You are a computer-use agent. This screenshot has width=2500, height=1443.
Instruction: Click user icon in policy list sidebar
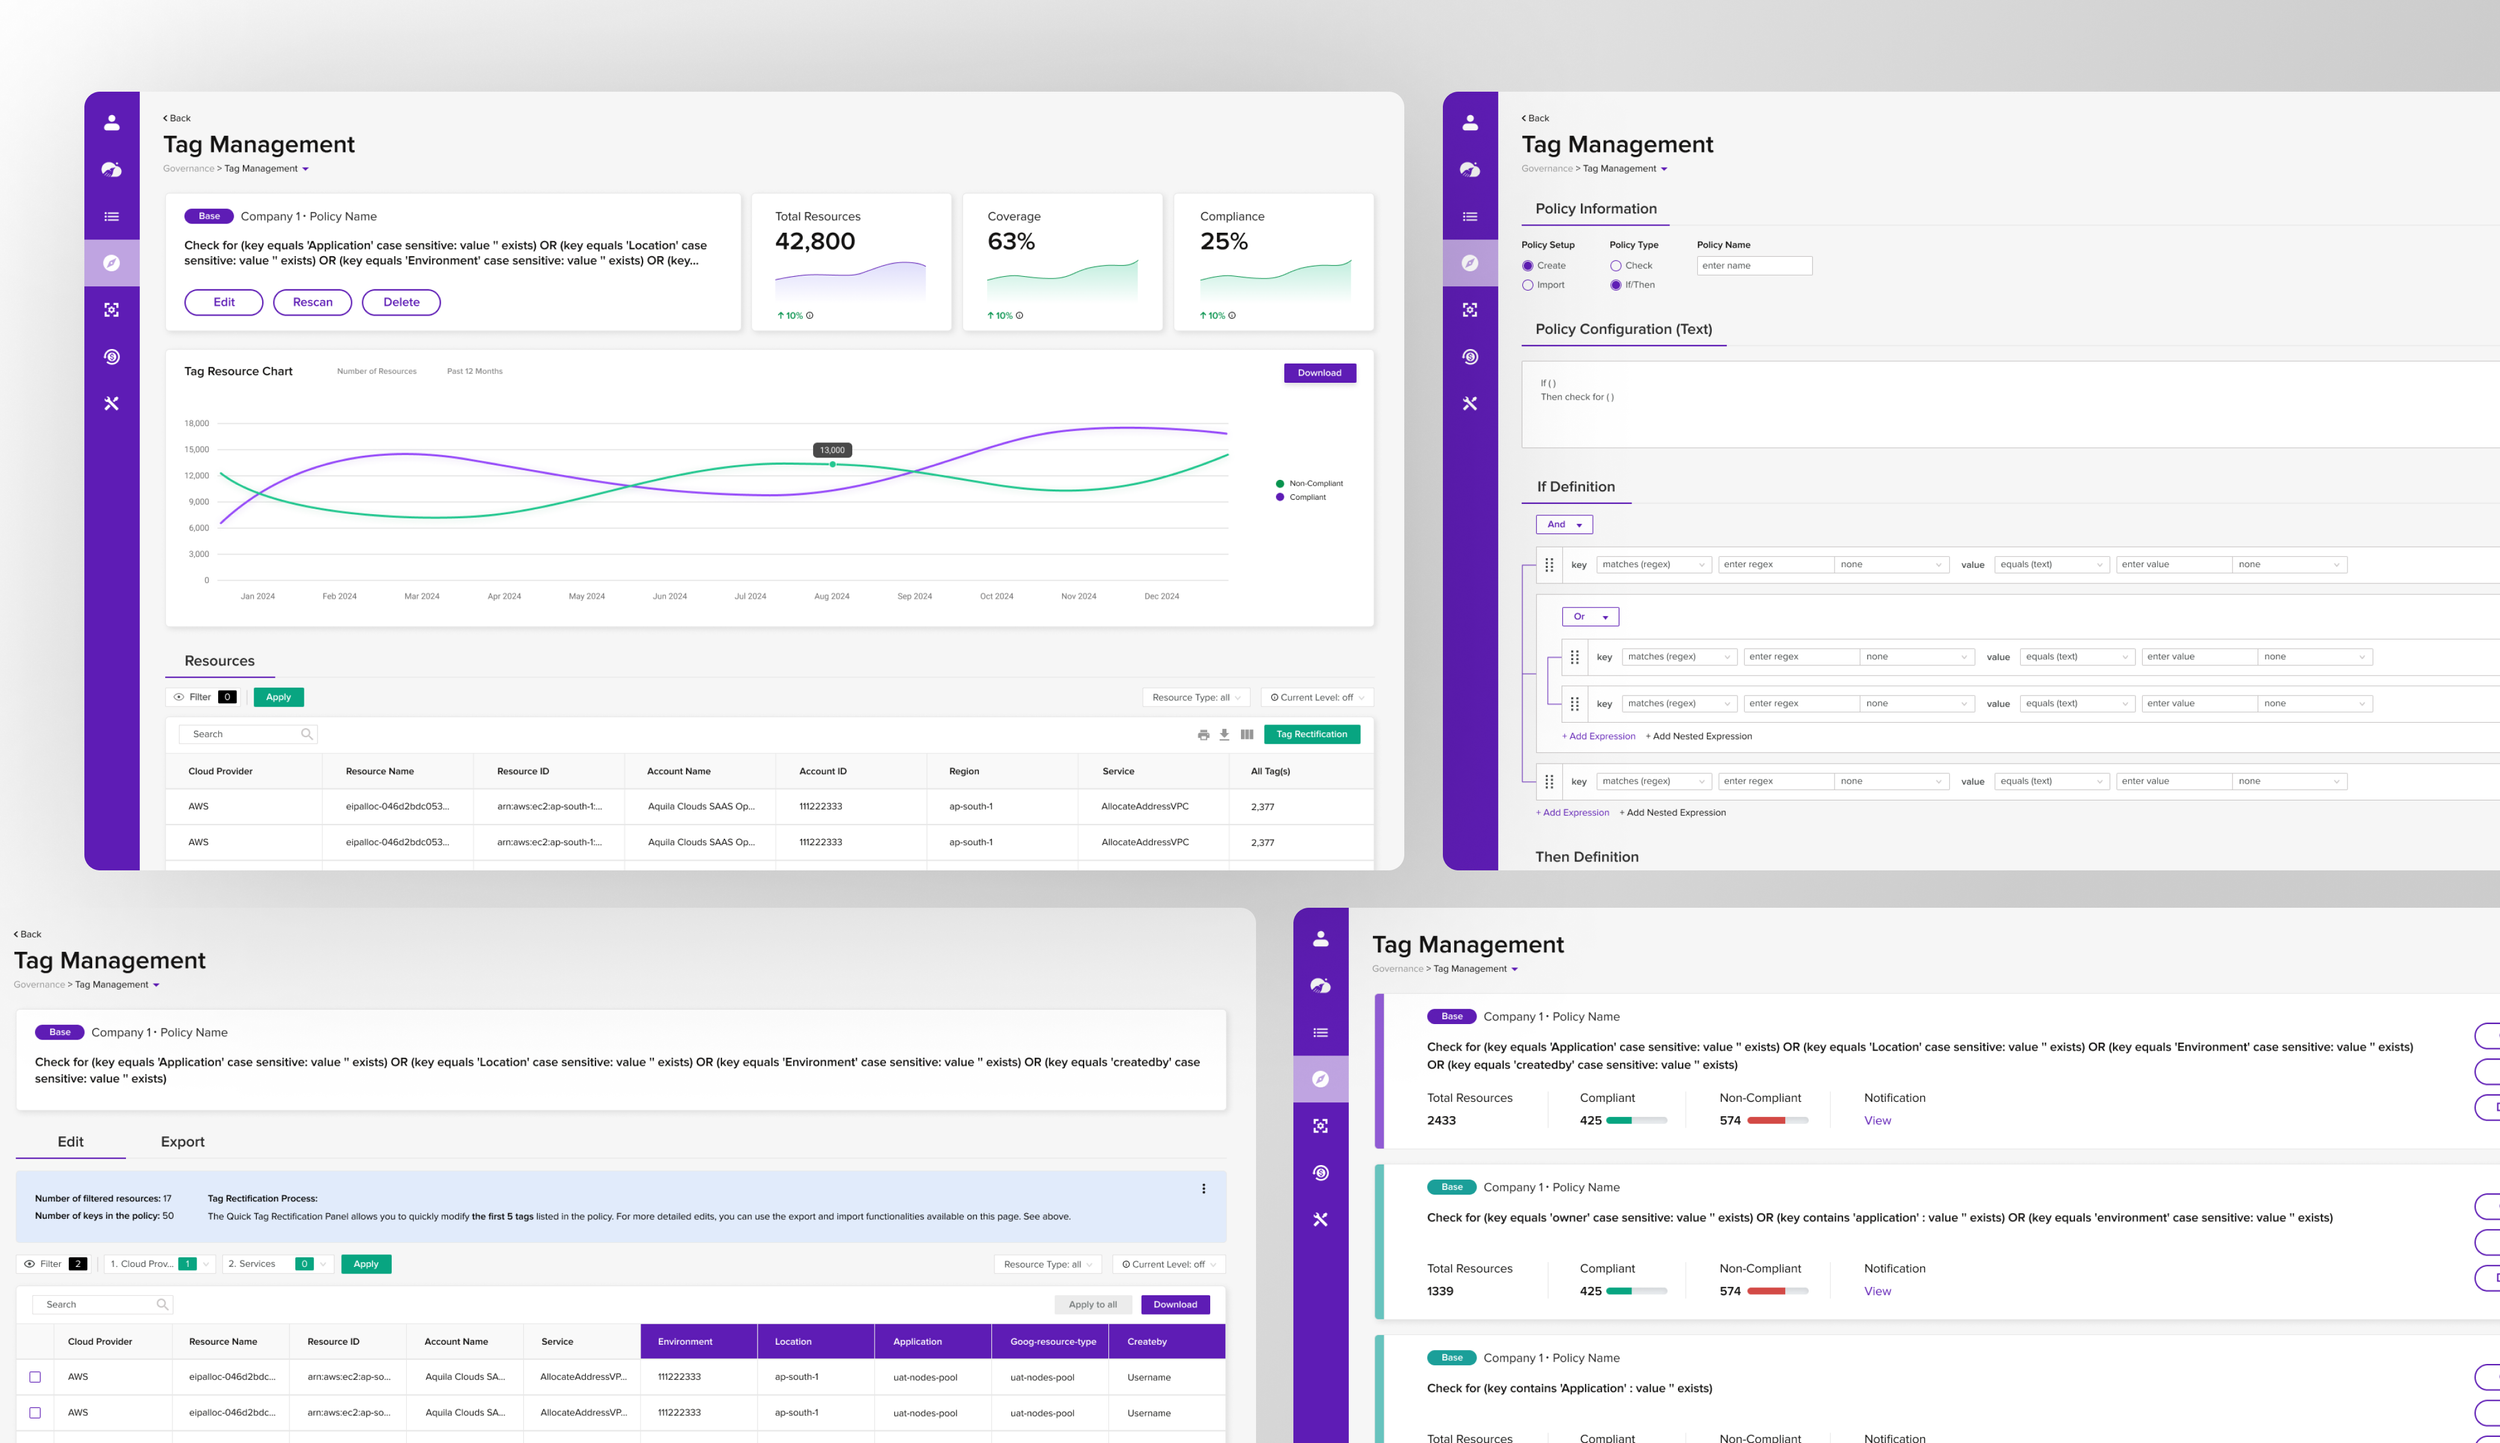[x=1321, y=938]
